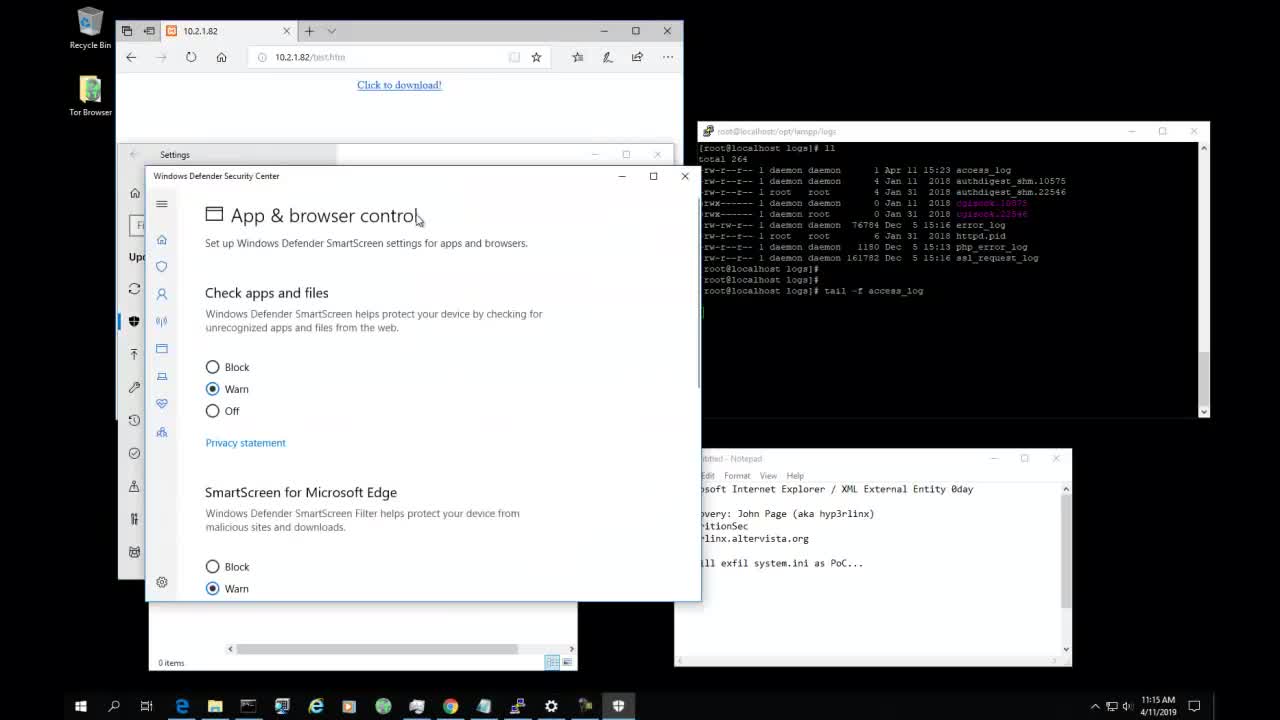The width and height of the screenshot is (1280, 720).
Task: Open Family options icon in Defender sidebar
Action: [x=162, y=432]
